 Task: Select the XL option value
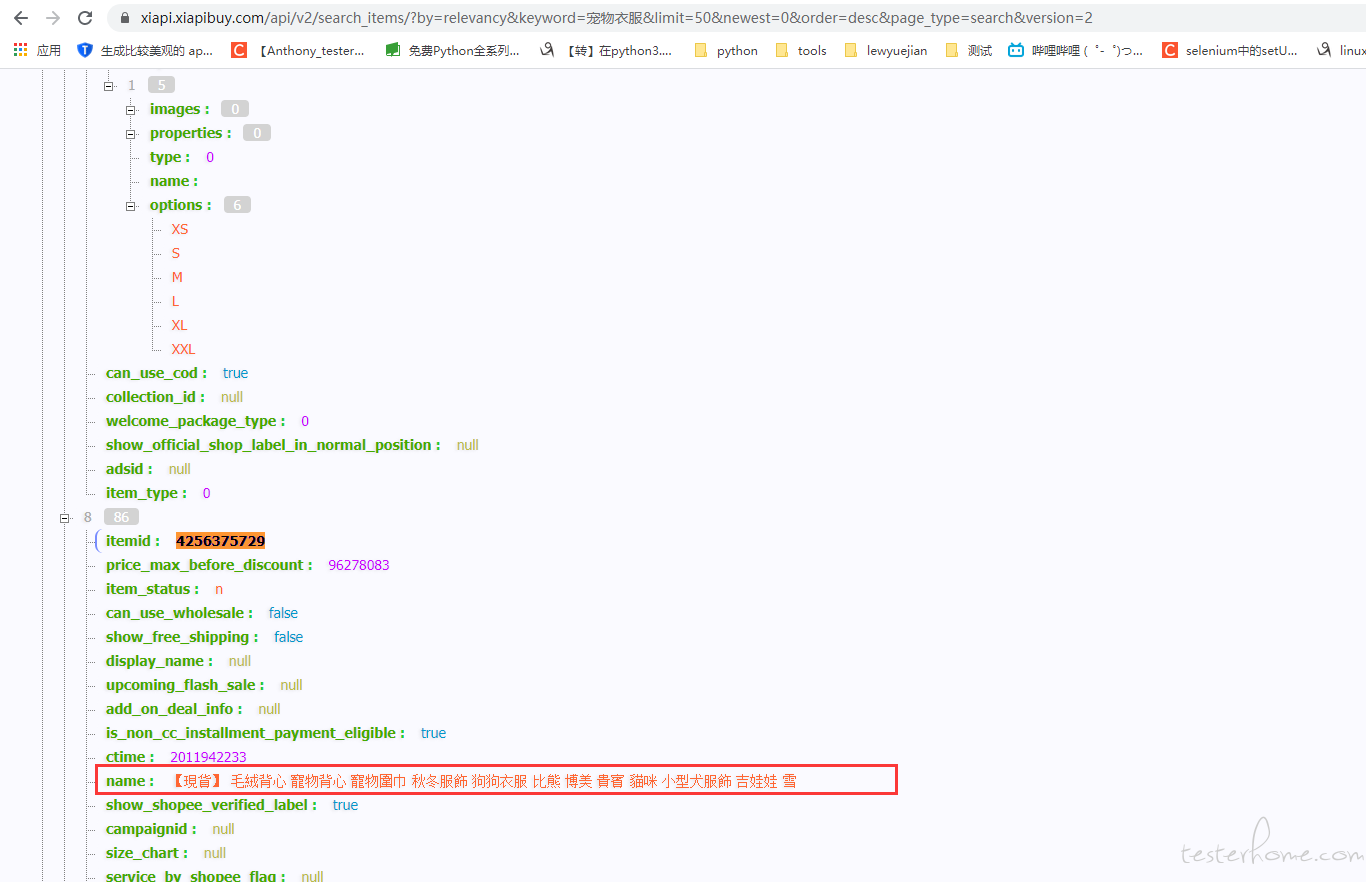[x=179, y=325]
